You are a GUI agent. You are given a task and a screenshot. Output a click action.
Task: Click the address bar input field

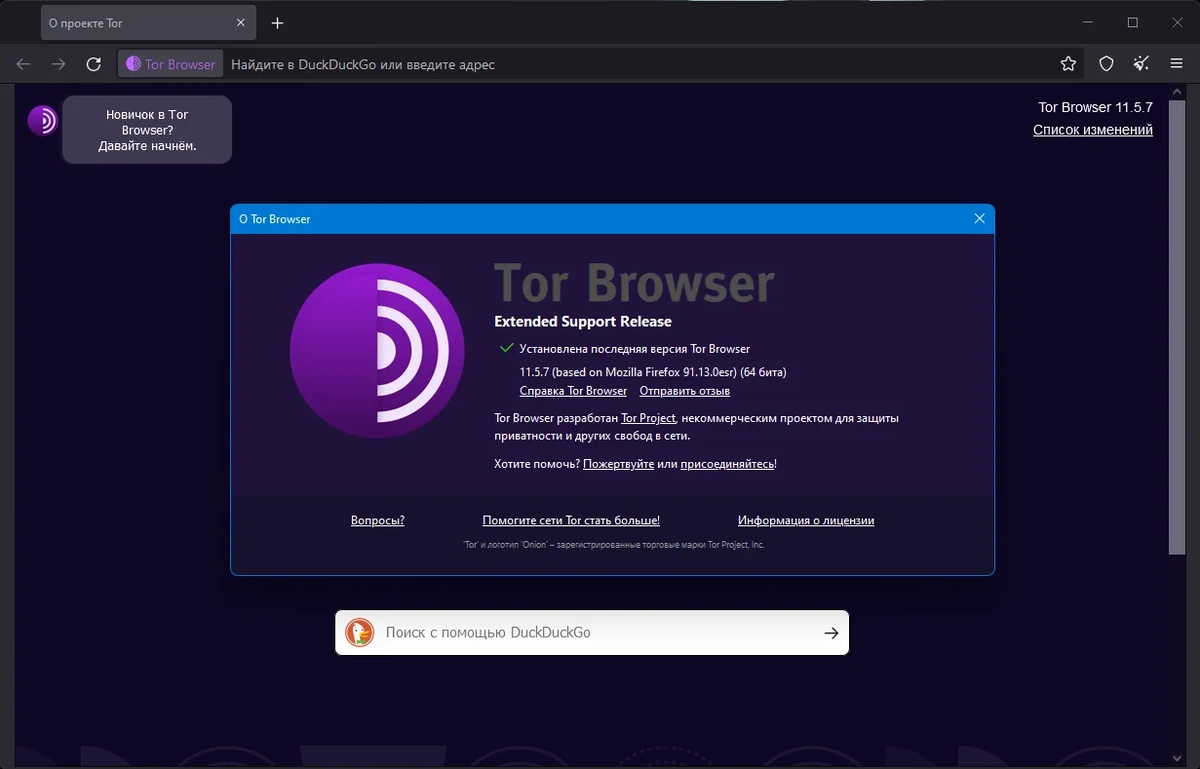tap(640, 64)
